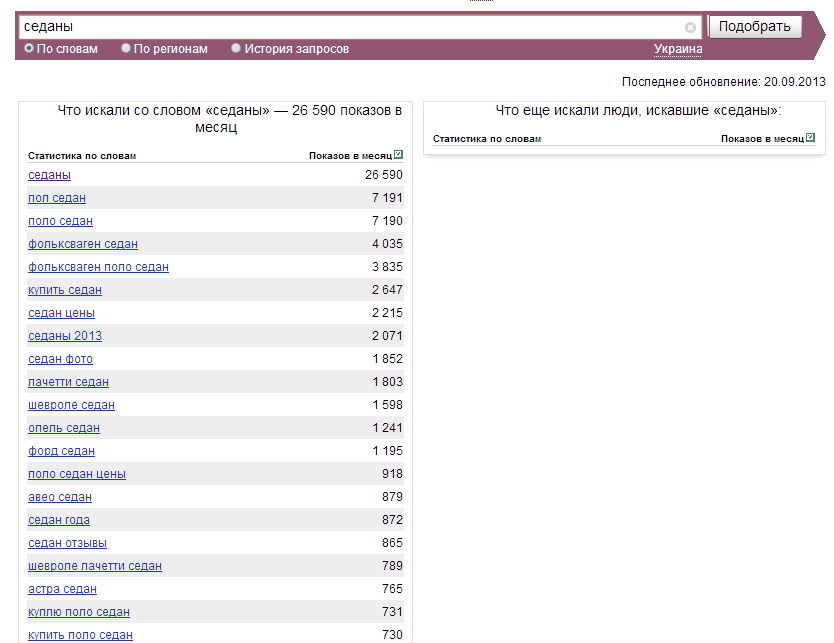The height and width of the screenshot is (643, 834).
Task: Open the 'куплю поло седан' link
Action: point(79,612)
